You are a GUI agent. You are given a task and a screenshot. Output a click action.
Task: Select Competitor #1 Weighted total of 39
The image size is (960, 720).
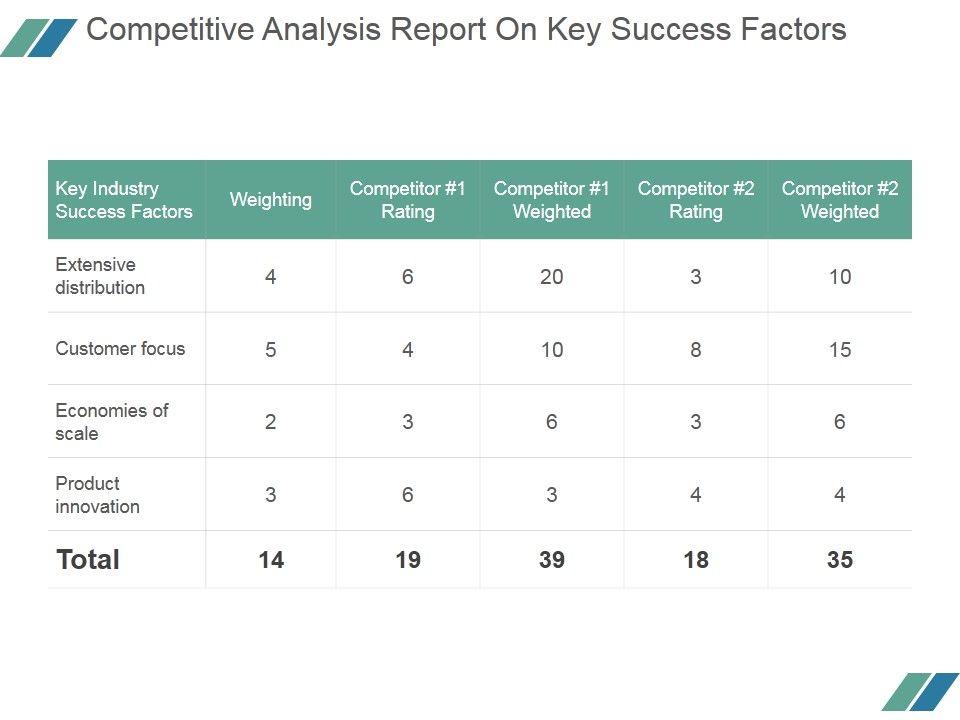click(552, 560)
